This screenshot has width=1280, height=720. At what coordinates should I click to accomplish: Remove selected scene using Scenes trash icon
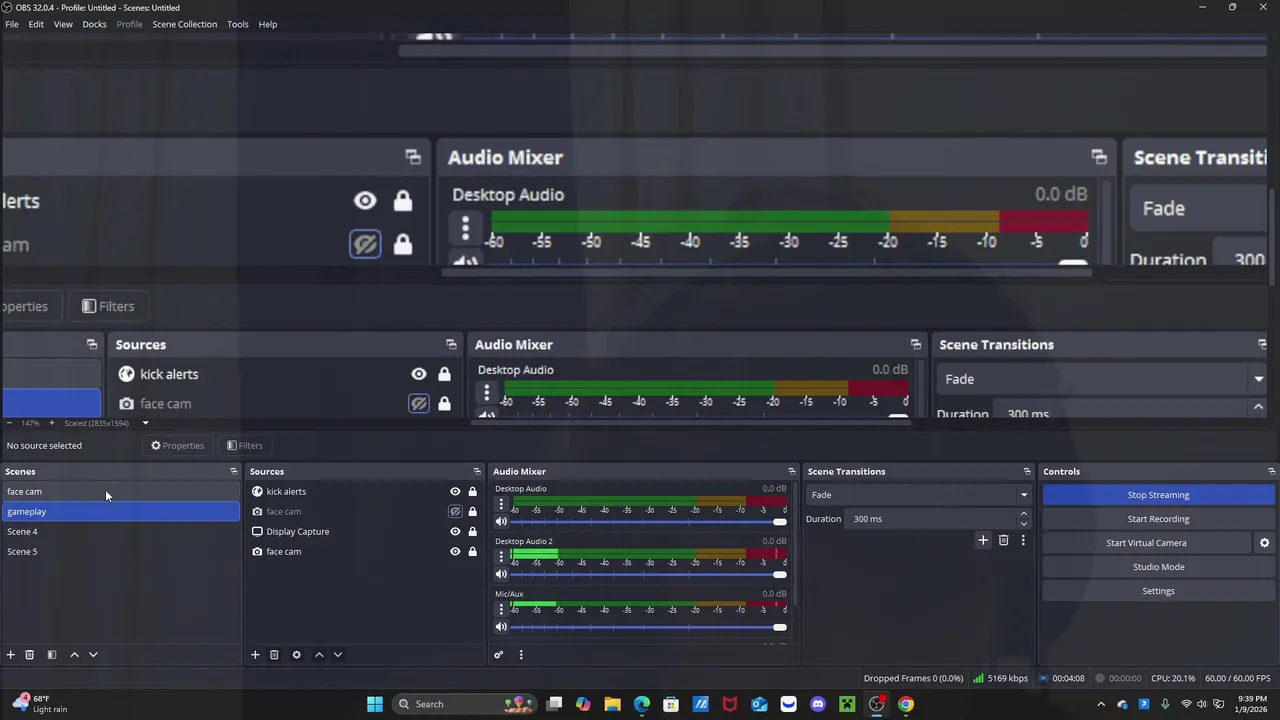click(29, 655)
